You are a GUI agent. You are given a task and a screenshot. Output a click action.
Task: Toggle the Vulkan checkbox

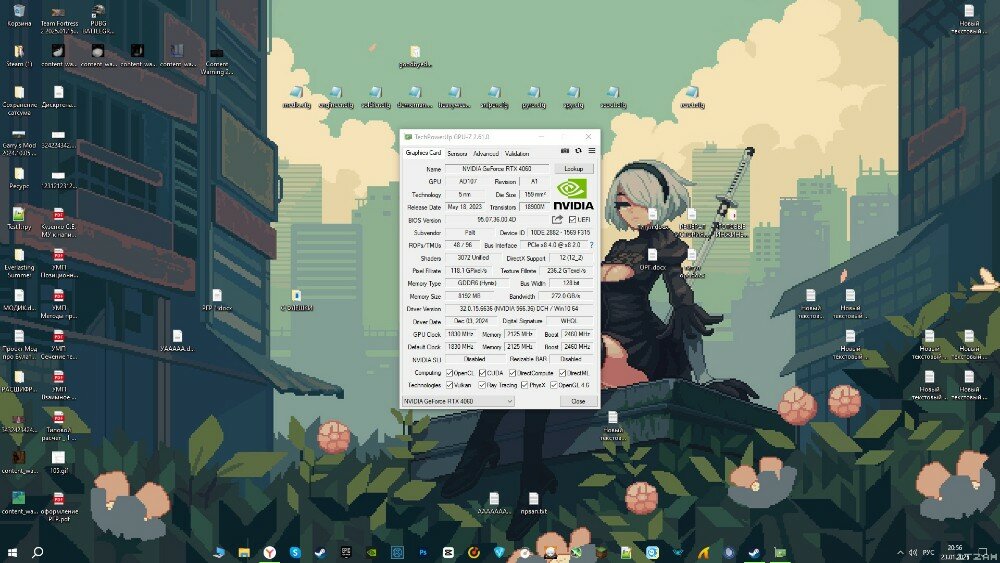(449, 385)
